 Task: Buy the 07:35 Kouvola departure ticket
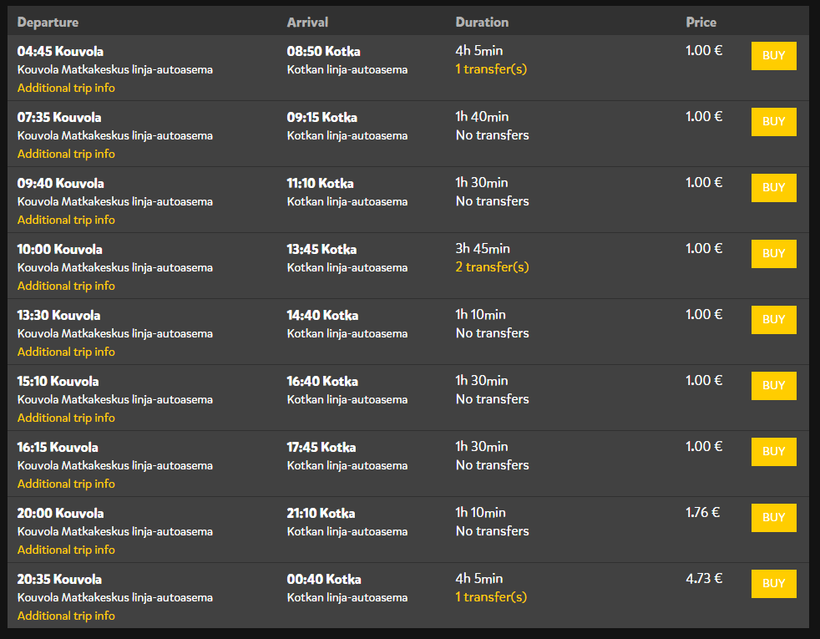coord(773,122)
